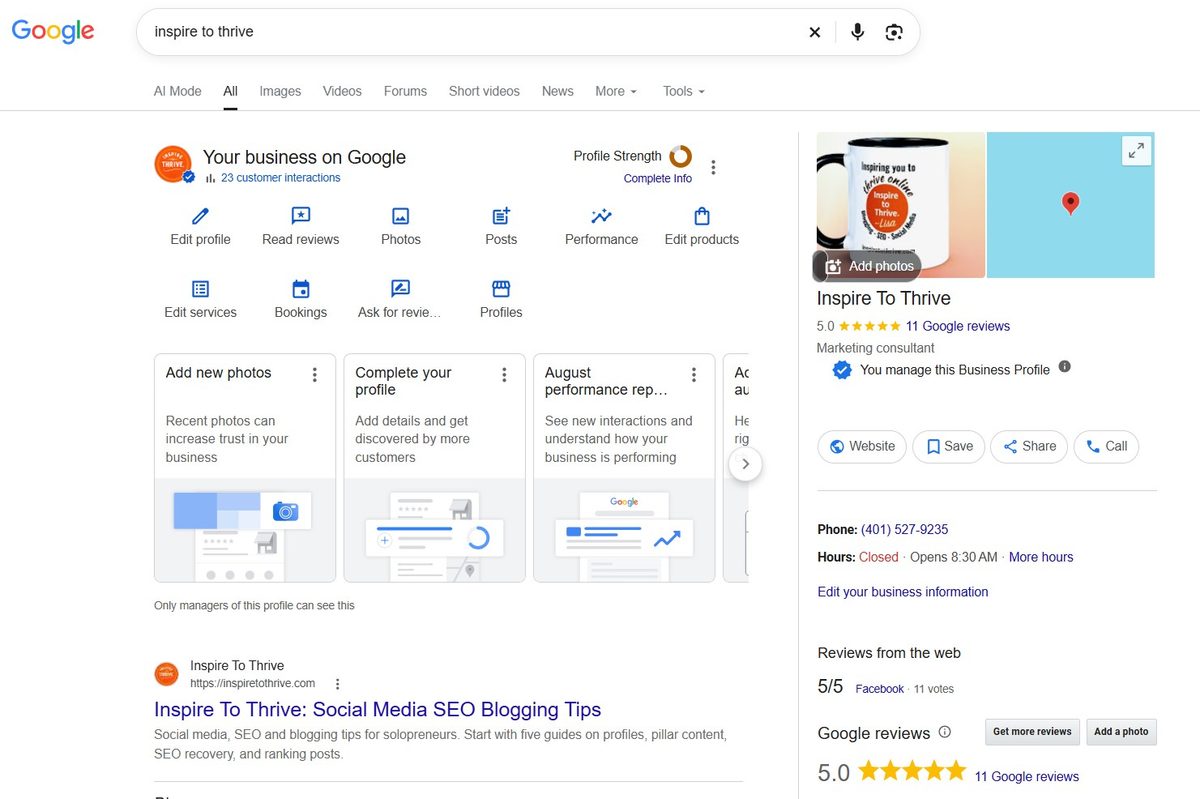Click the Share button

1030,446
